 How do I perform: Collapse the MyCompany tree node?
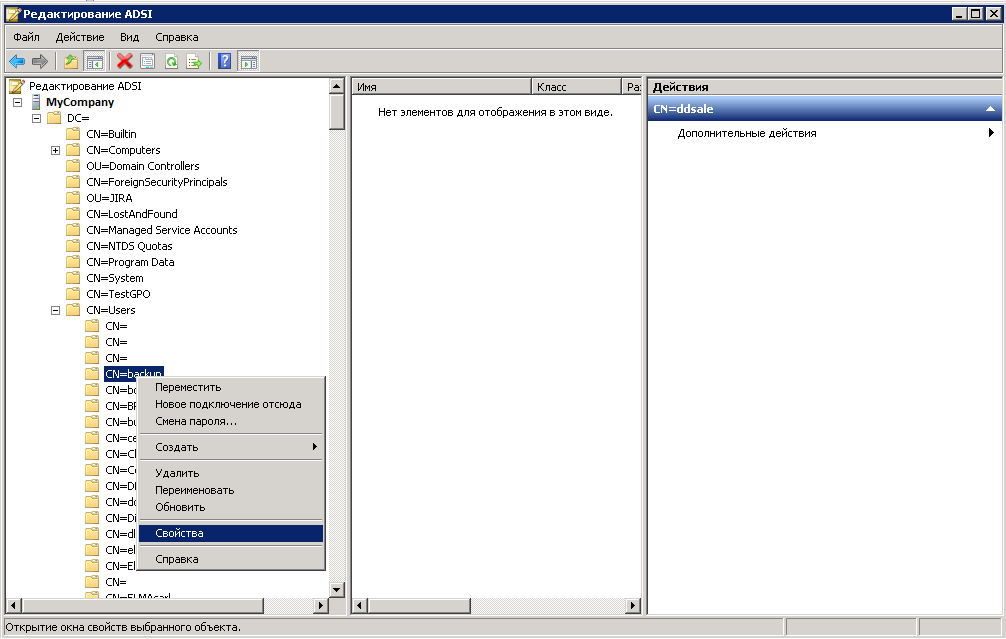18,102
